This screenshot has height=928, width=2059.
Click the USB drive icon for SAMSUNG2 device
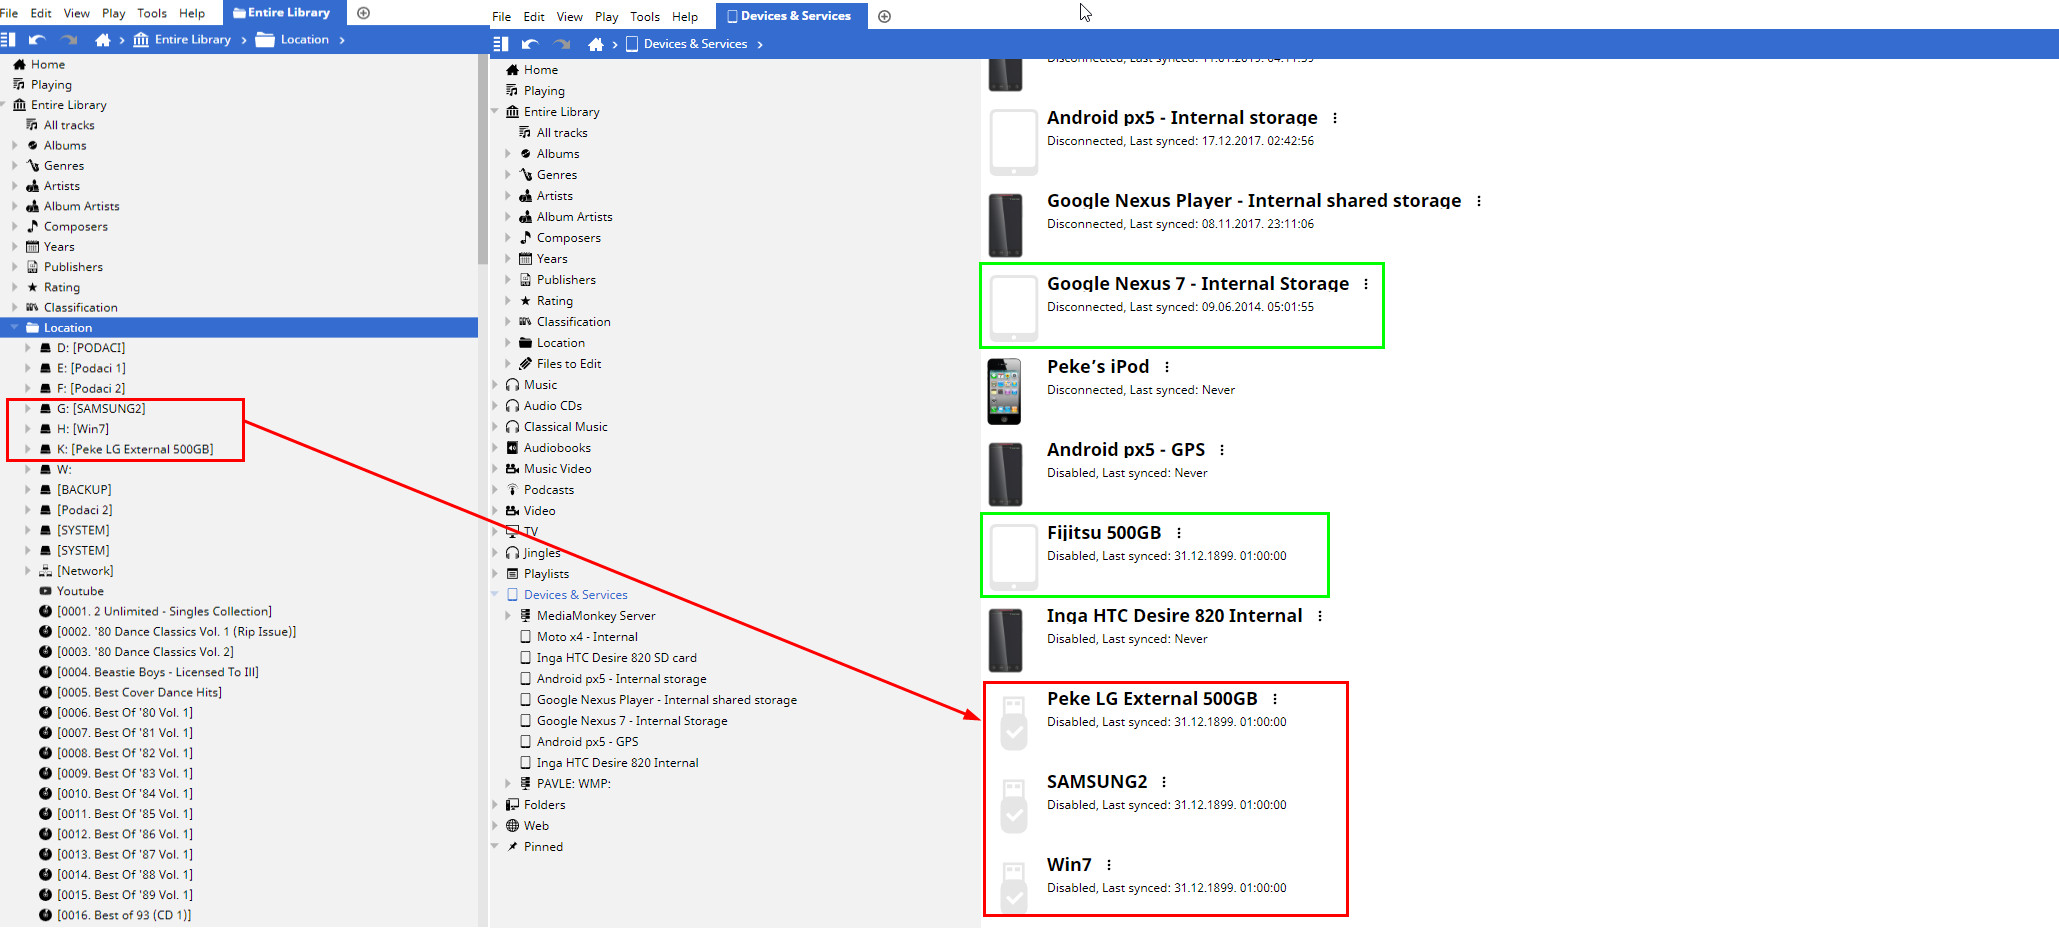click(x=1013, y=805)
